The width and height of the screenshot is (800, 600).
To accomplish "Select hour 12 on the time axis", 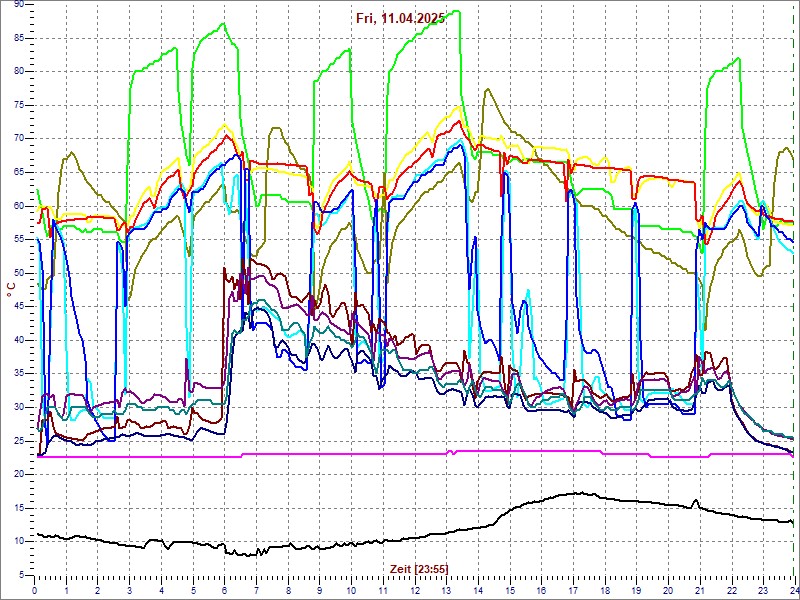I will [415, 590].
